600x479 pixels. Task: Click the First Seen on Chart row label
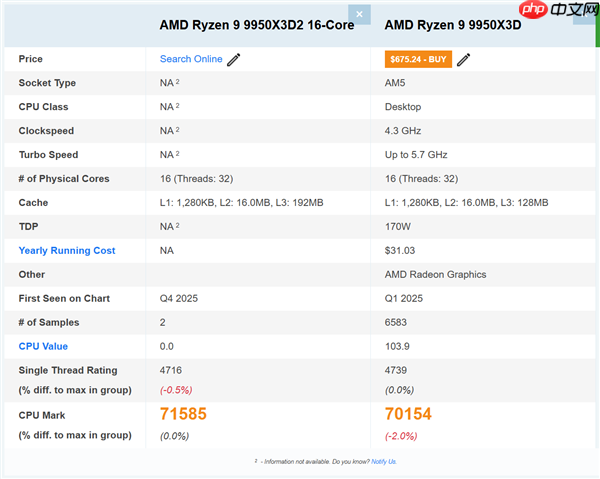point(64,298)
